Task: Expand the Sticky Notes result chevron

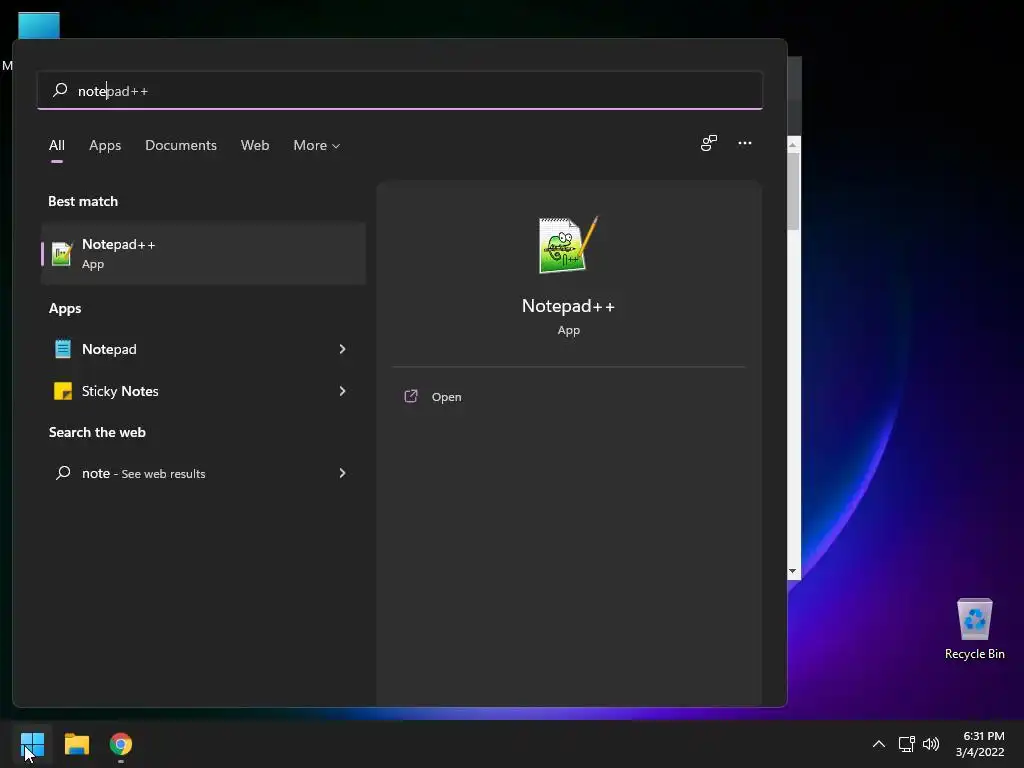Action: [x=342, y=391]
